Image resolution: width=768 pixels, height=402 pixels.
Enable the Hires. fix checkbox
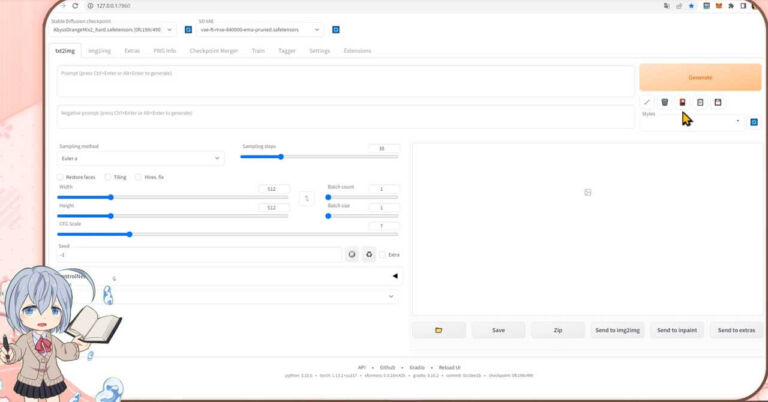coord(138,177)
